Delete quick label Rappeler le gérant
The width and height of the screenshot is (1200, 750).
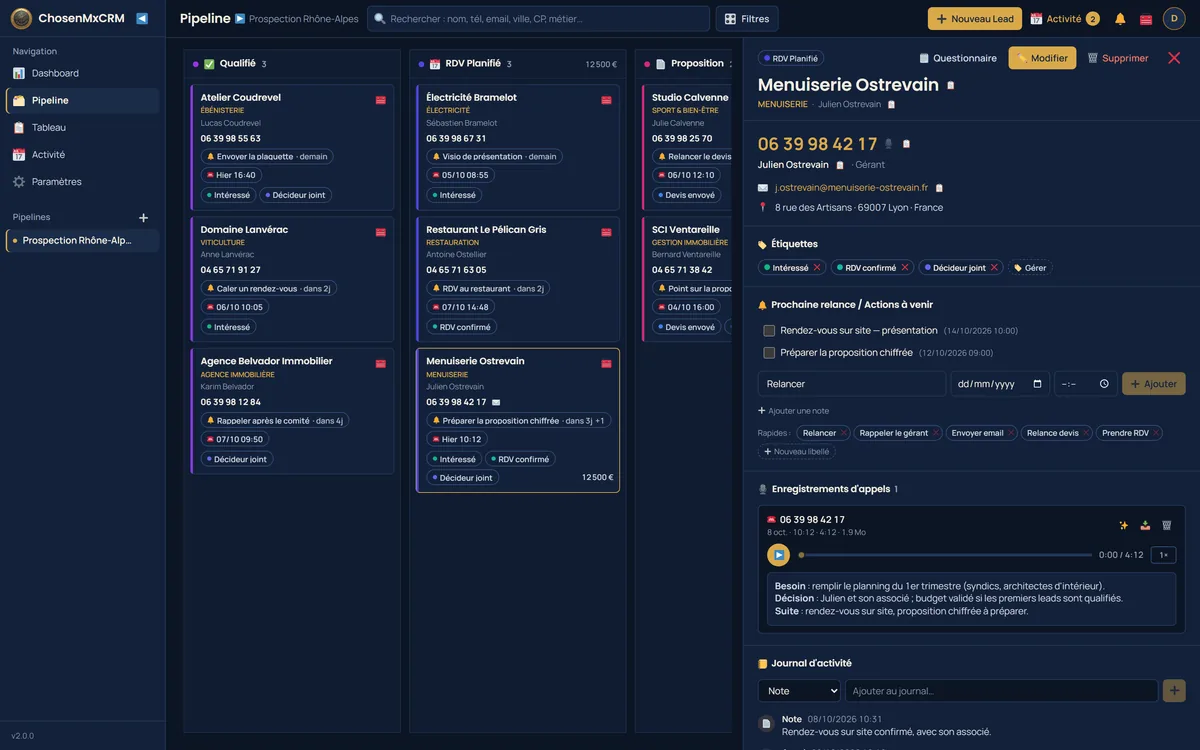click(936, 433)
